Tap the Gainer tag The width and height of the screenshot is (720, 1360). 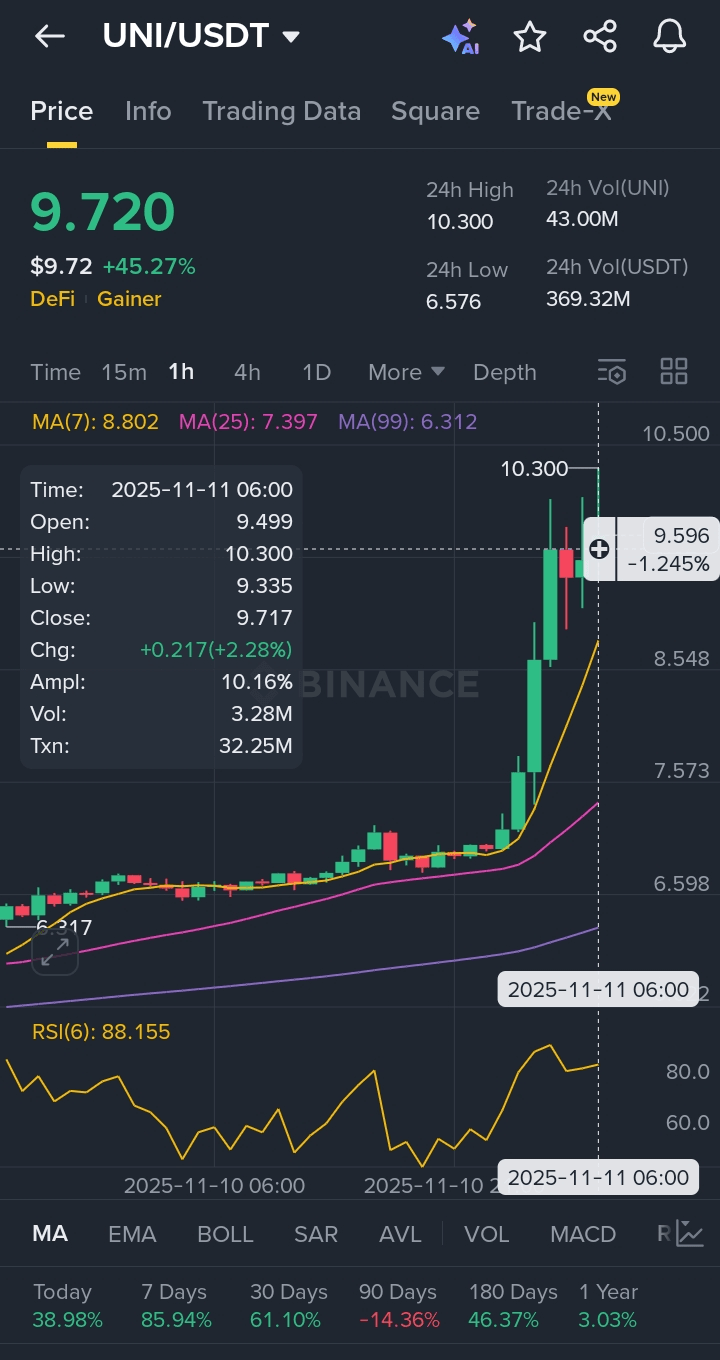(129, 299)
